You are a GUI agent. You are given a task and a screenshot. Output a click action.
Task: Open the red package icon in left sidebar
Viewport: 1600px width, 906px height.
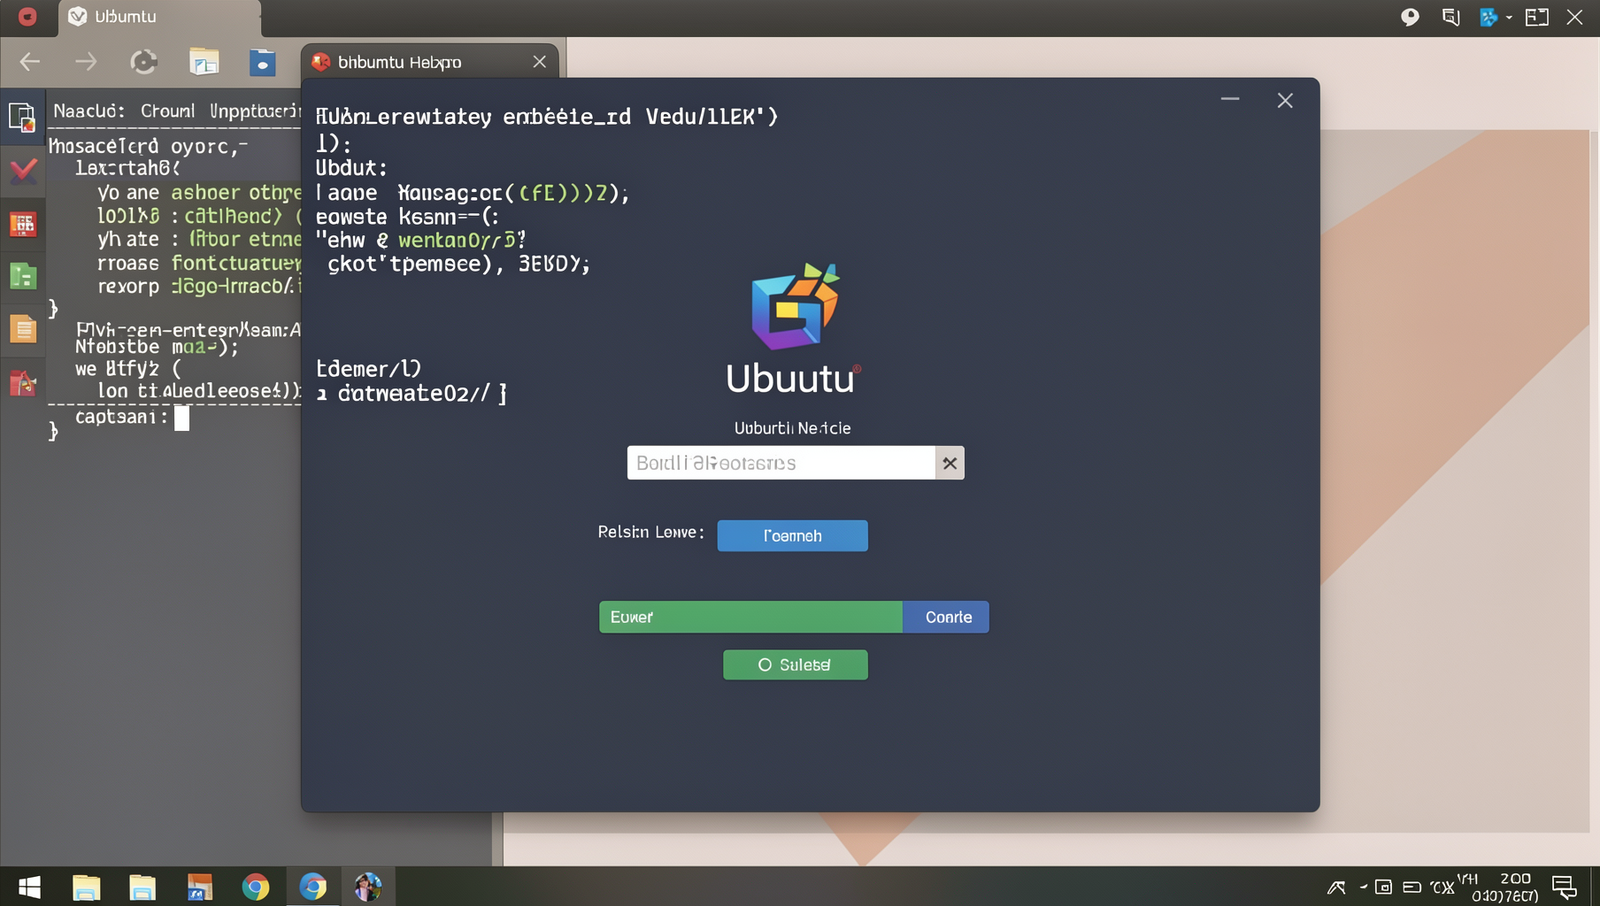click(23, 383)
